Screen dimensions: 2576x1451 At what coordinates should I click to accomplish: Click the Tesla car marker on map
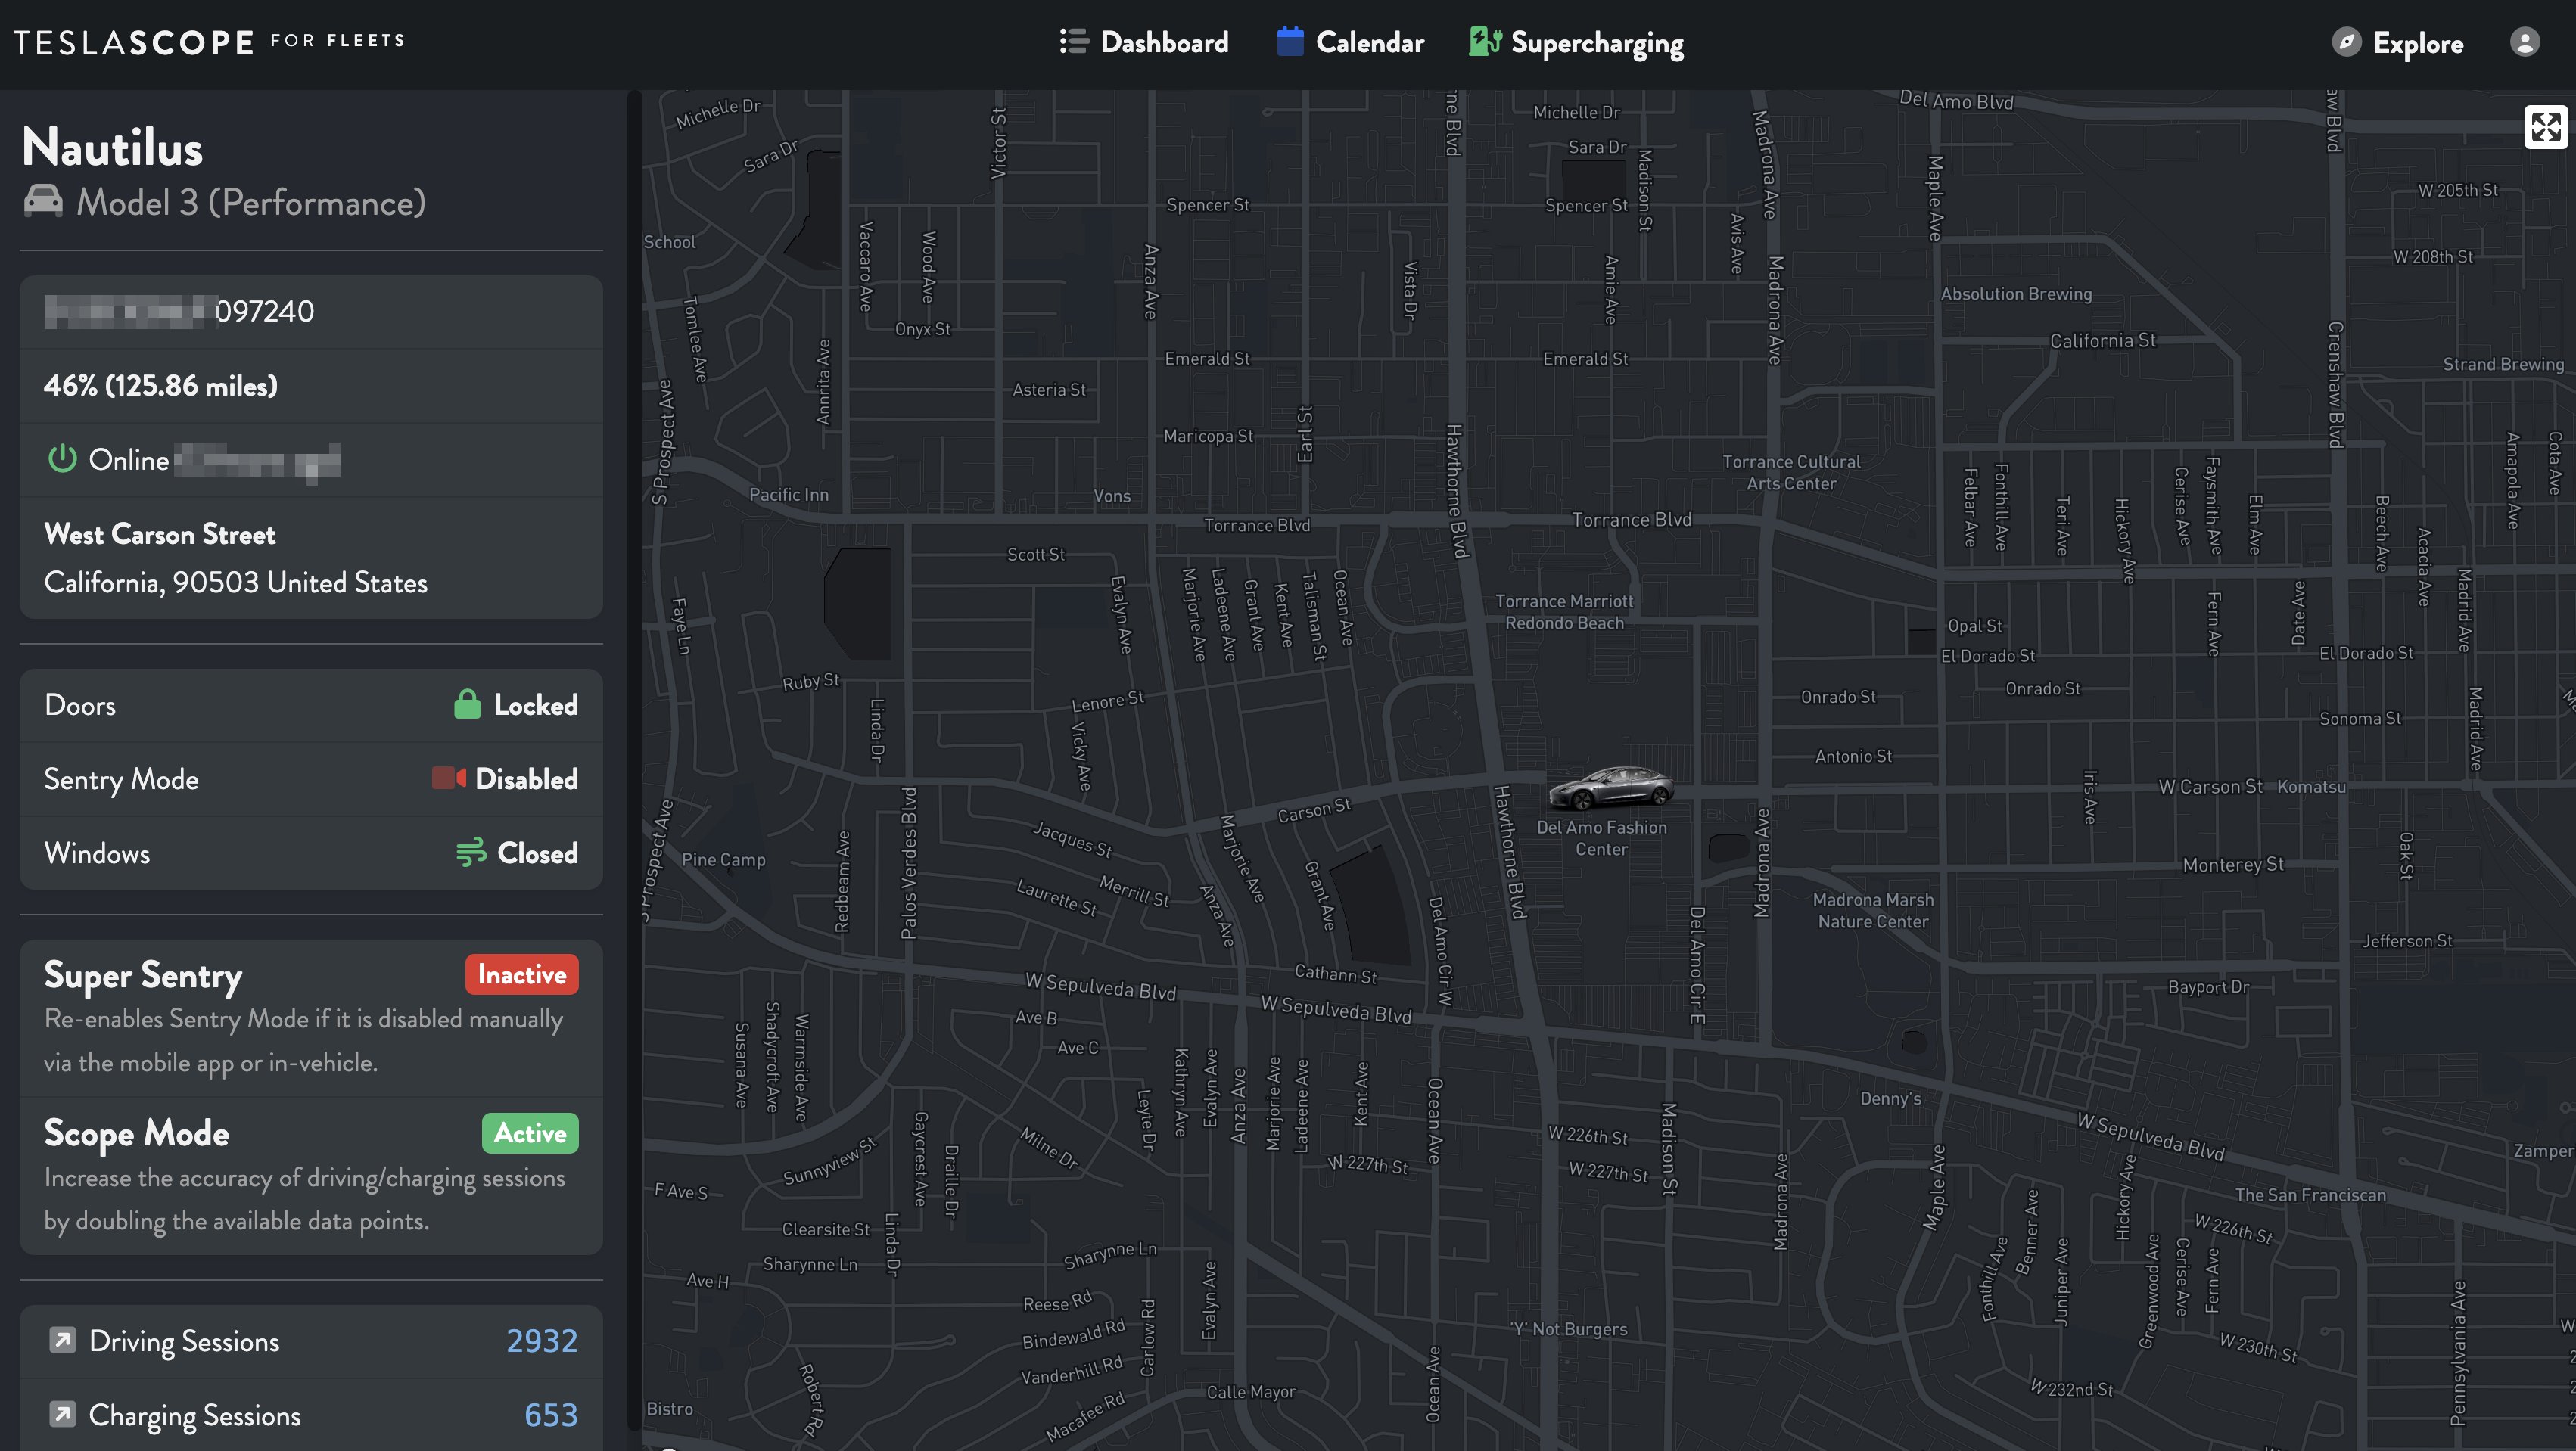[1610, 788]
